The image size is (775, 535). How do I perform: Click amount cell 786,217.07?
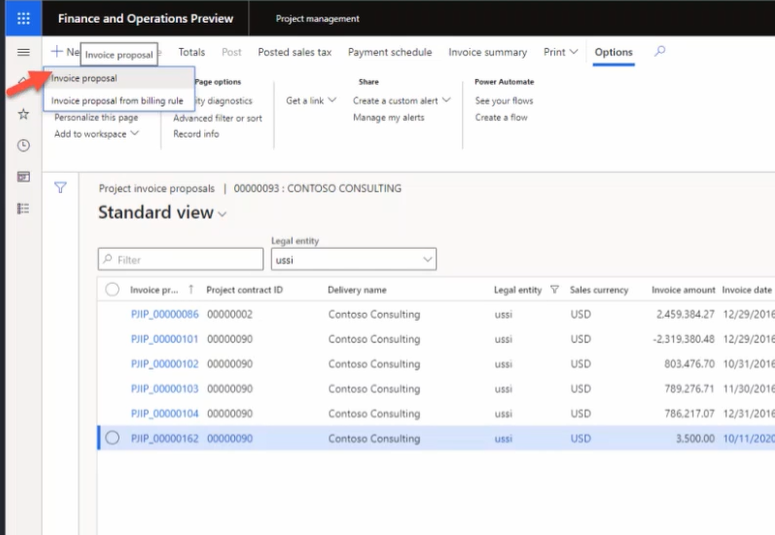coord(689,413)
